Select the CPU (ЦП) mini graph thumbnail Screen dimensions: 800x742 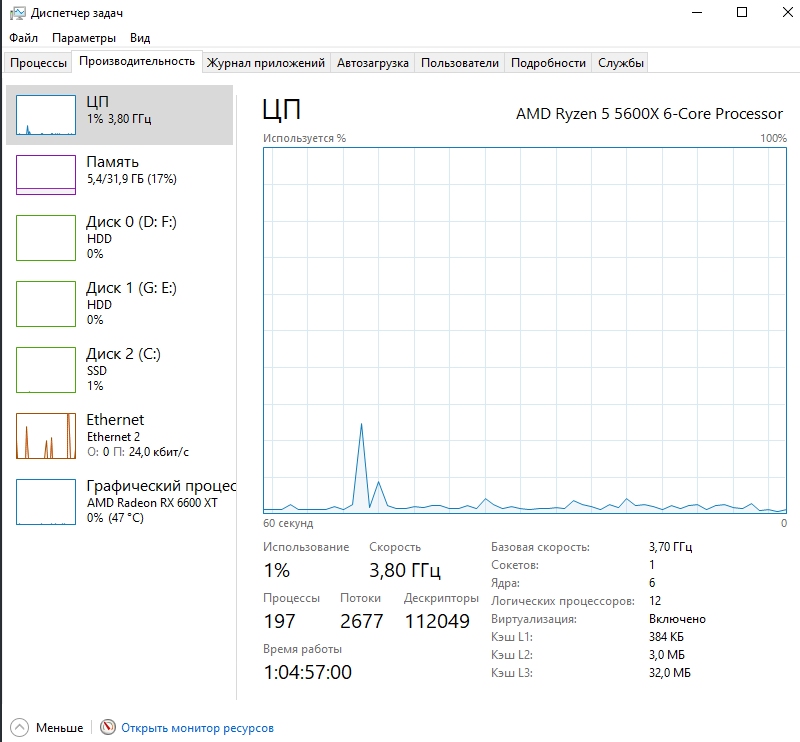tap(46, 115)
